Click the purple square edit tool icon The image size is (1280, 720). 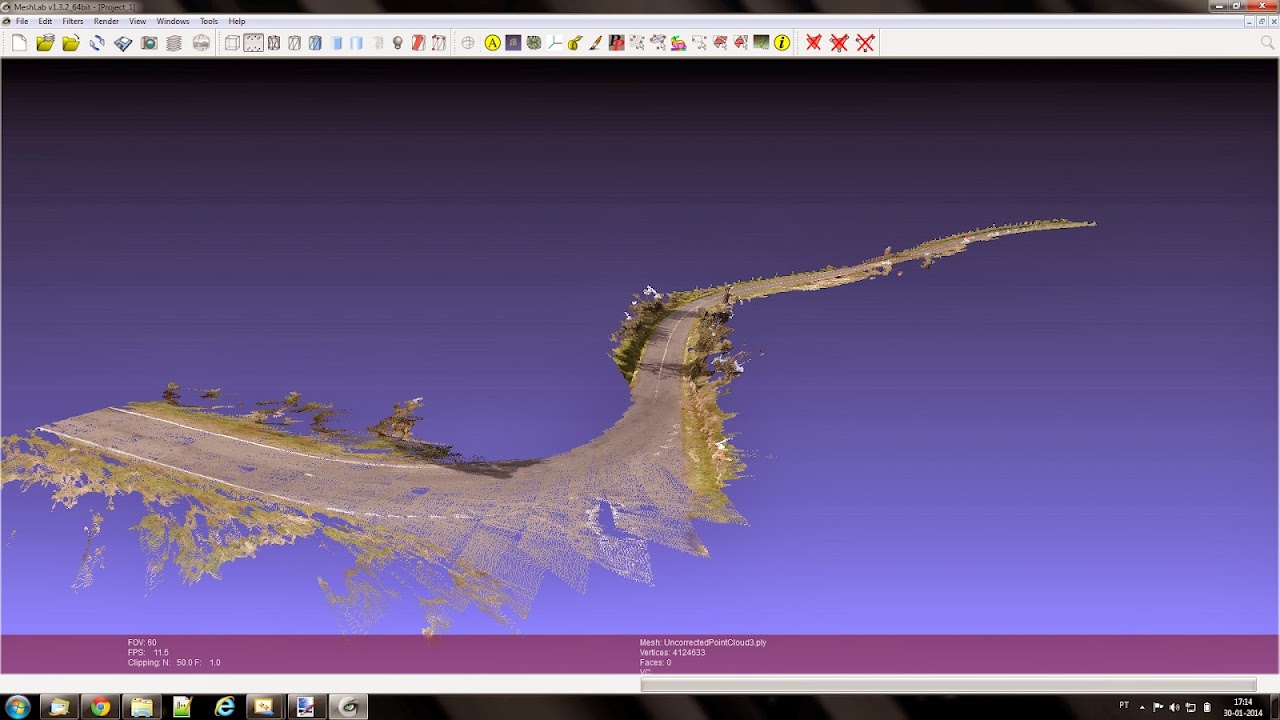(x=513, y=43)
